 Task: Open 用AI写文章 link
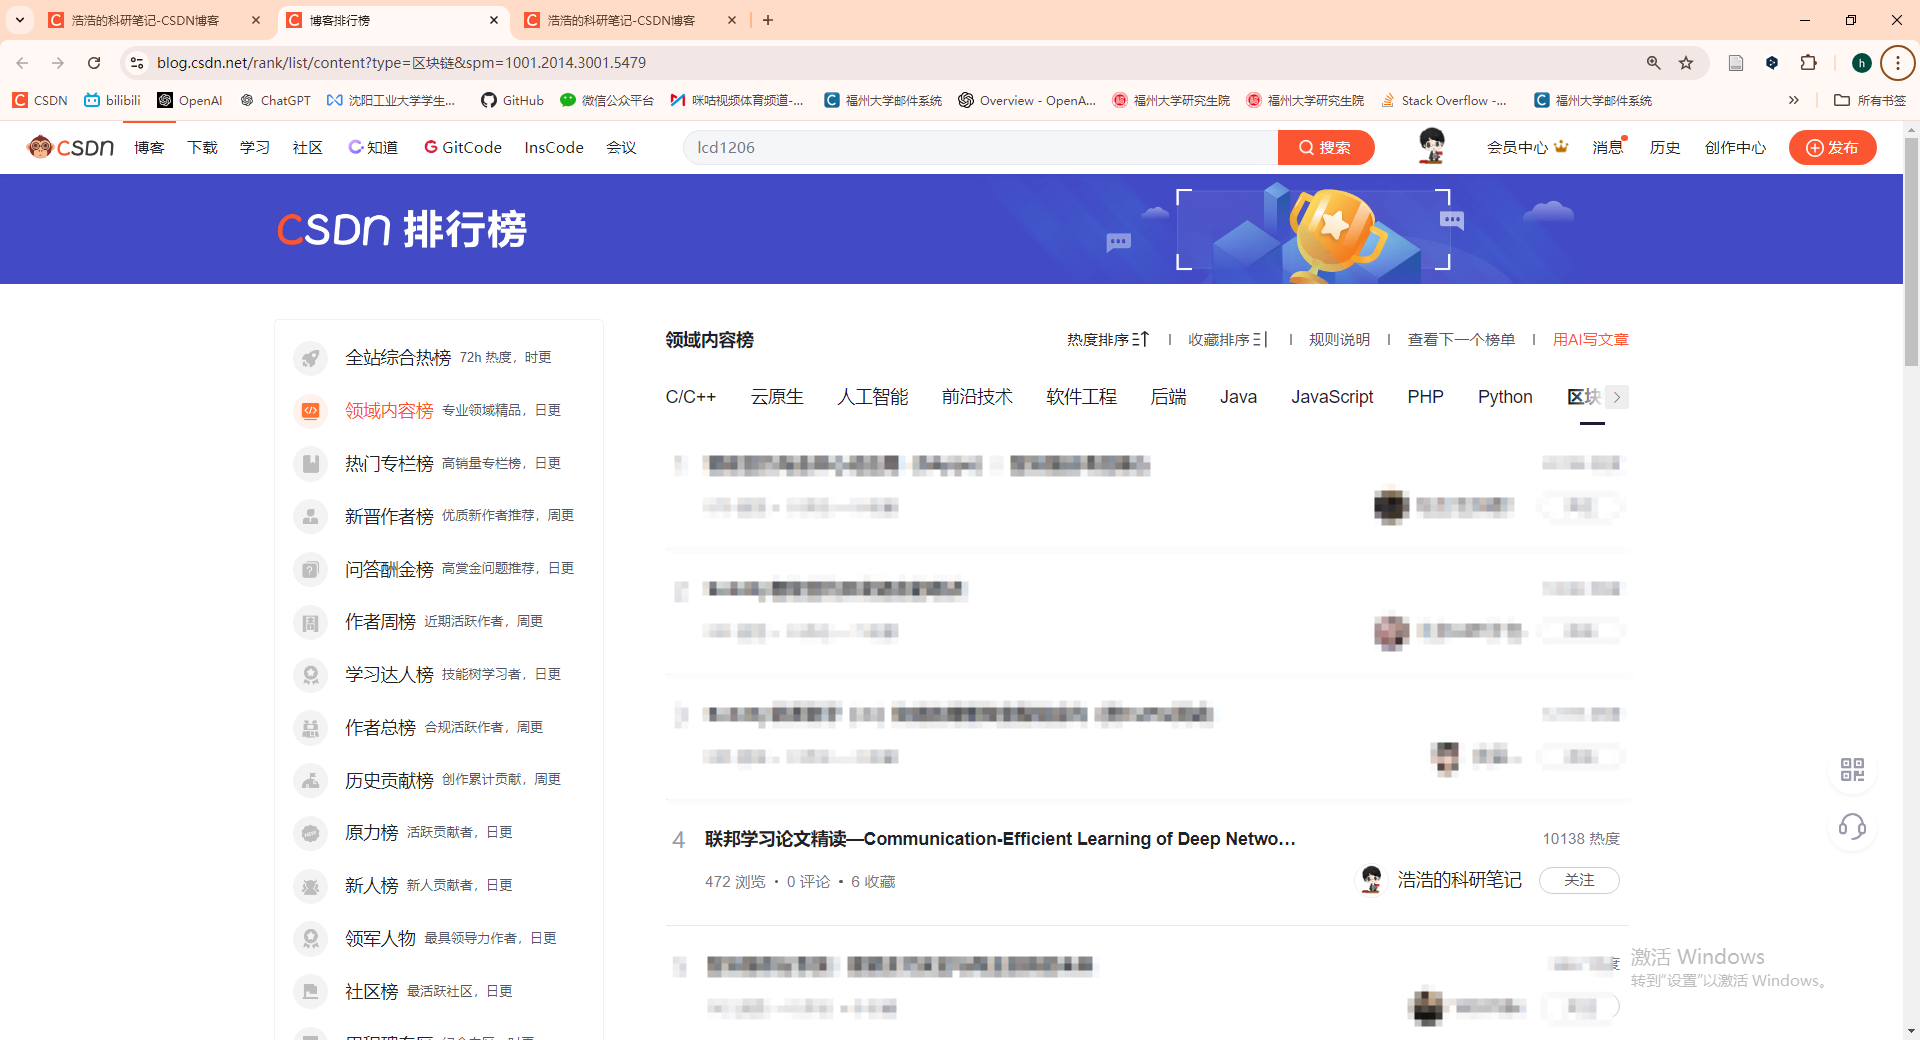pyautogui.click(x=1590, y=340)
